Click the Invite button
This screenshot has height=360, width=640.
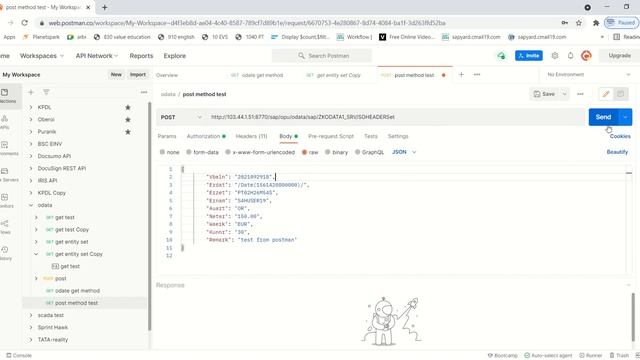[x=529, y=56]
